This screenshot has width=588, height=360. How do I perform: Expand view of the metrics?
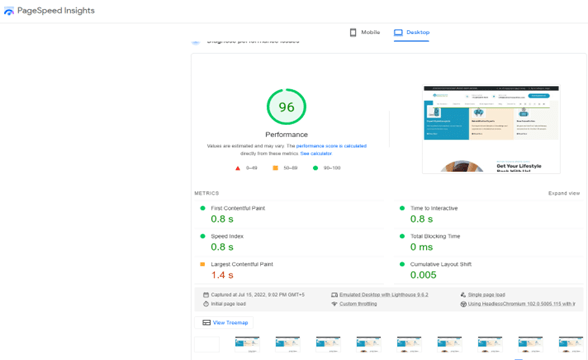pyautogui.click(x=564, y=193)
